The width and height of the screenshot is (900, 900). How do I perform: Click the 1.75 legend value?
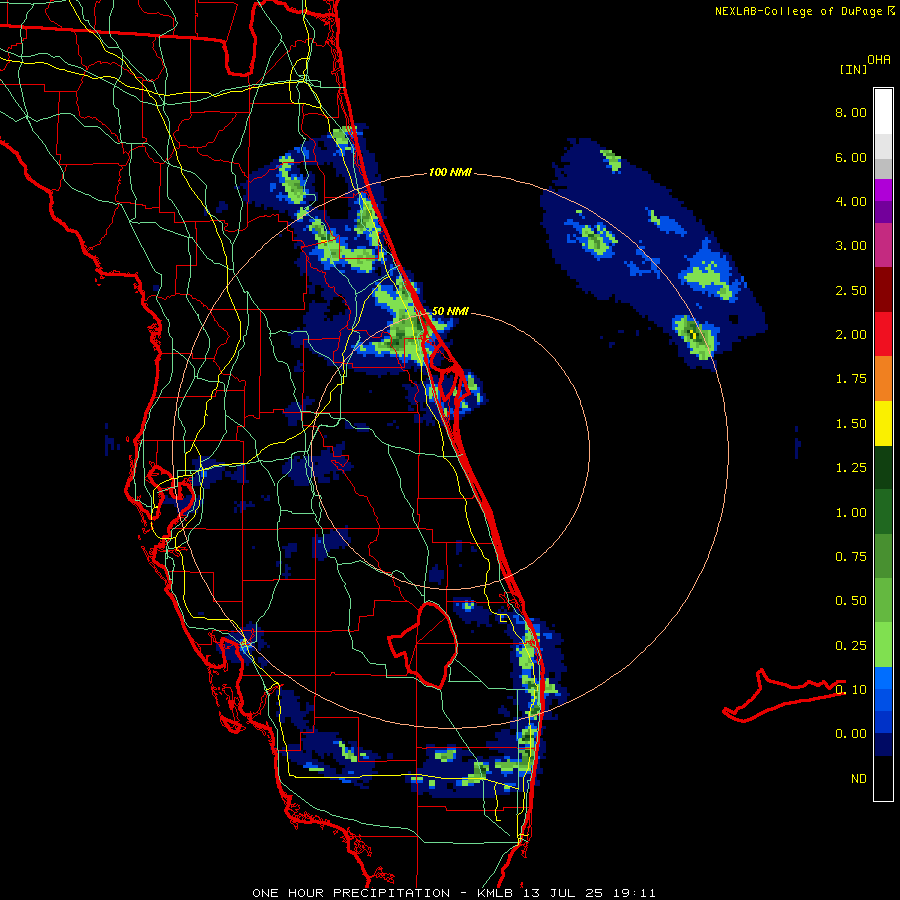coord(851,379)
